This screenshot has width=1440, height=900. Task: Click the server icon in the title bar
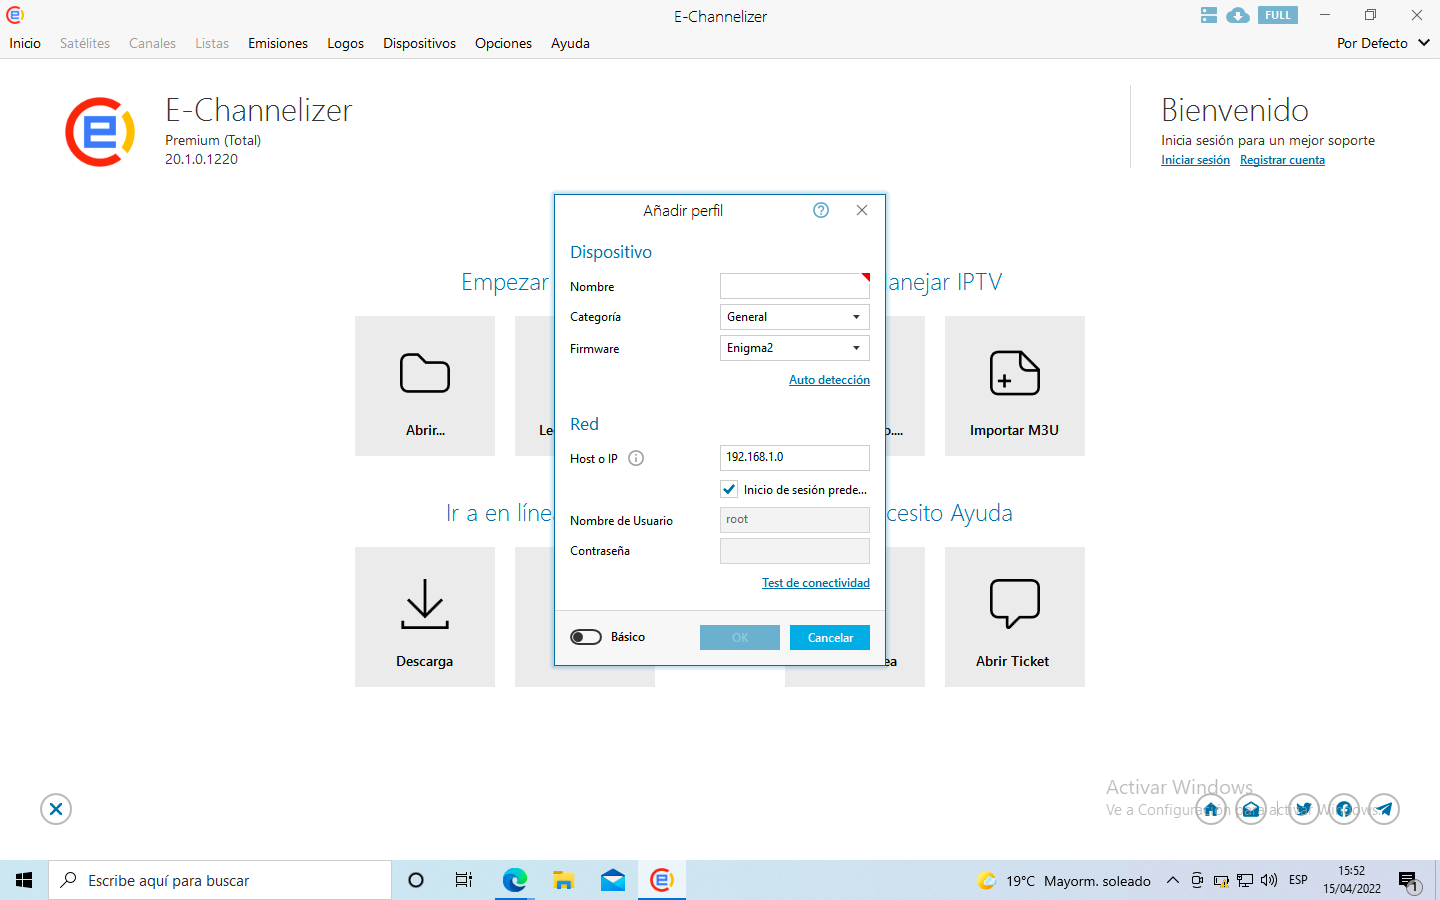pos(1209,15)
